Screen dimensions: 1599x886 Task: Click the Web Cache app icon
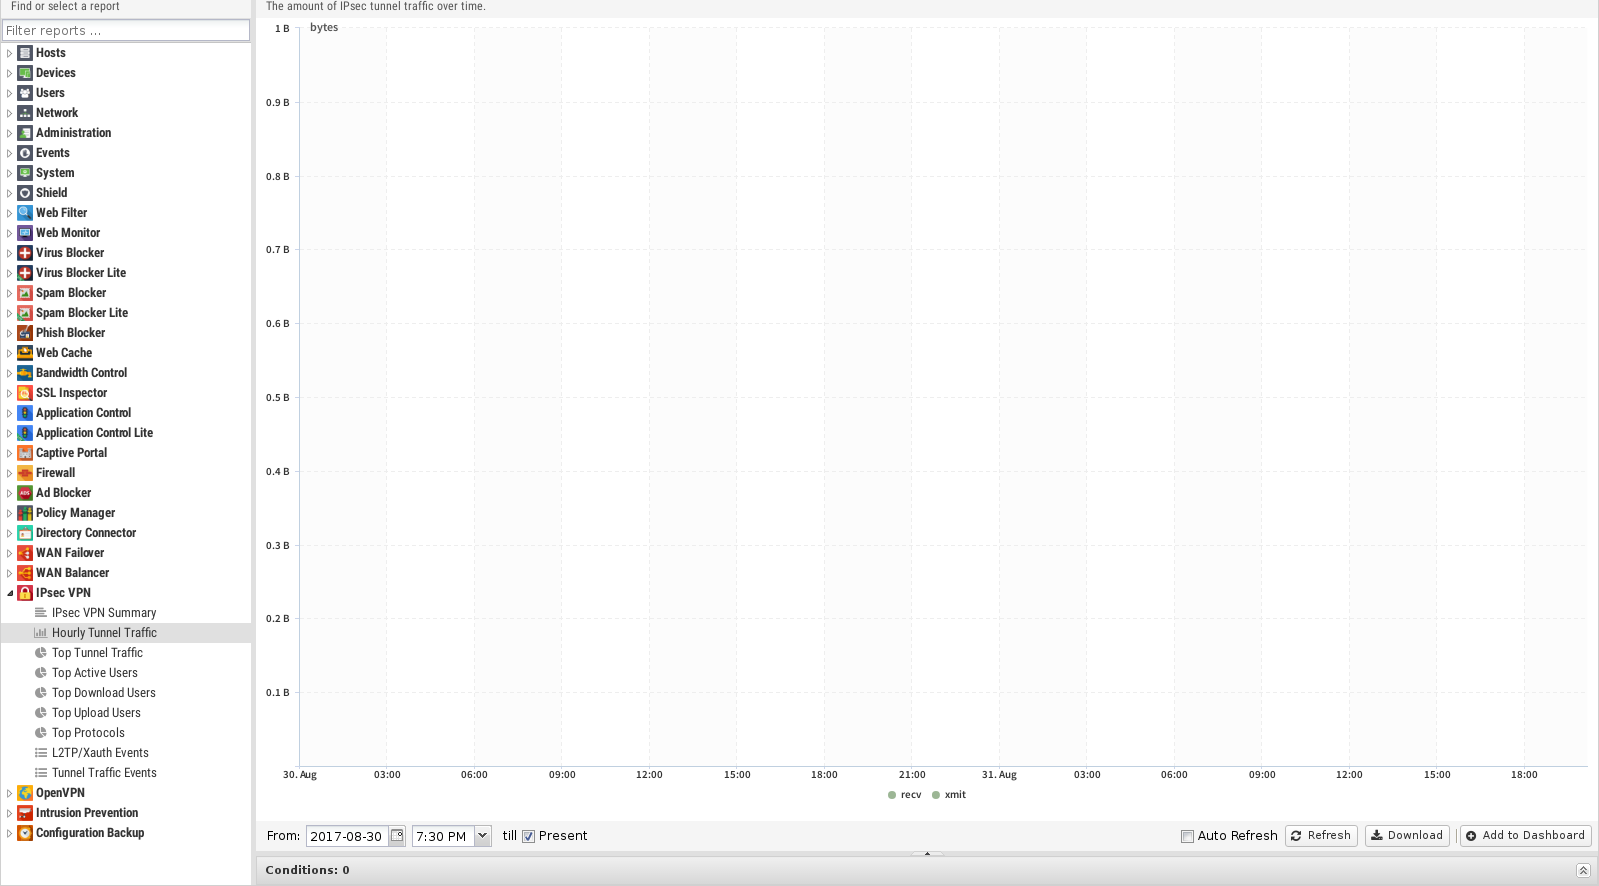25,353
